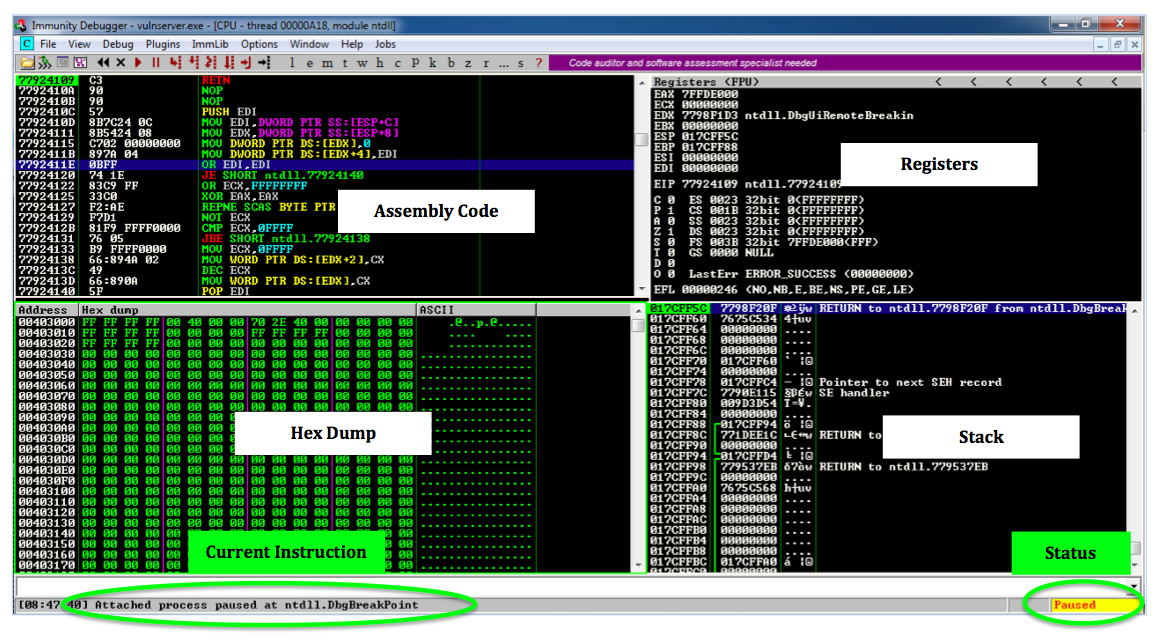This screenshot has height=641, width=1155.
Task: Open the Window menu
Action: pyautogui.click(x=309, y=44)
